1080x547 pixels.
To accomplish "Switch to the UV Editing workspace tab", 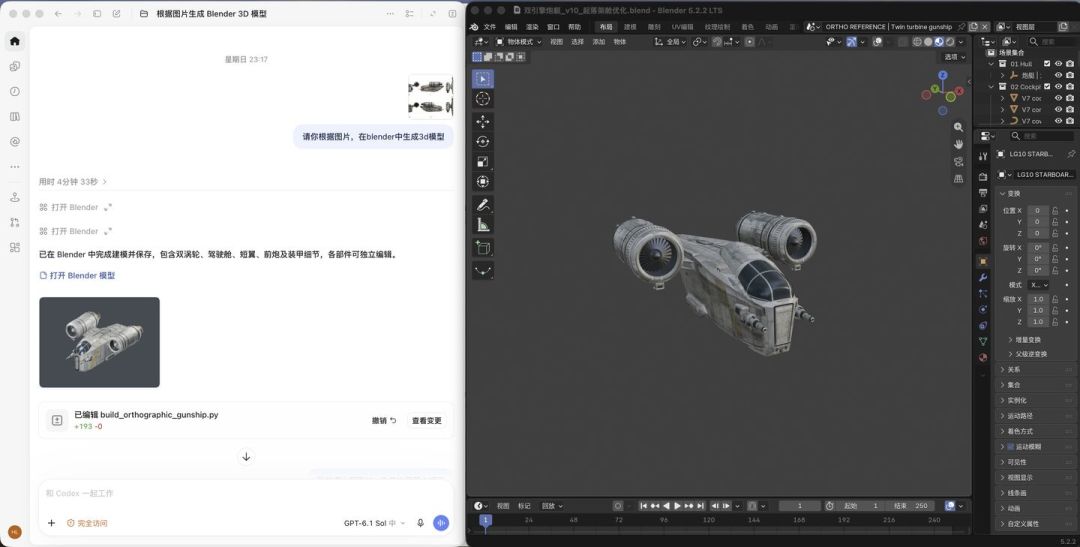I will [683, 27].
